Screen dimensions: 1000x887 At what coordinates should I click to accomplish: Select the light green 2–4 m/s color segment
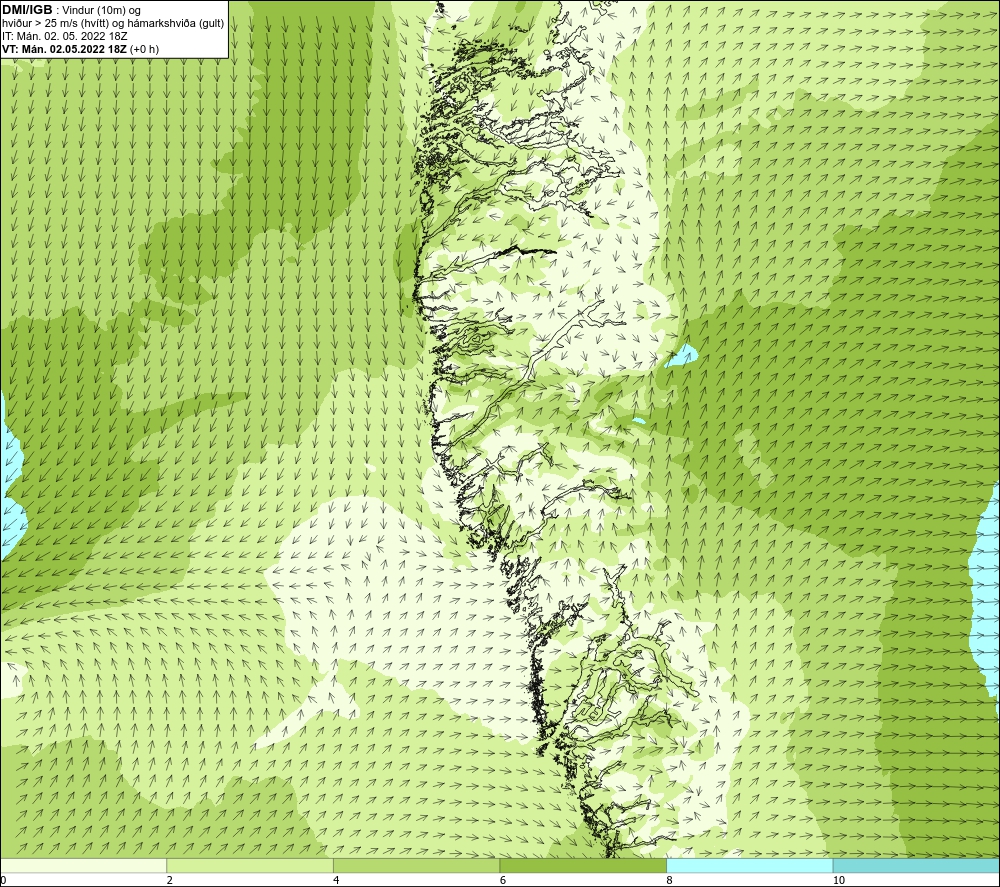coord(250,865)
